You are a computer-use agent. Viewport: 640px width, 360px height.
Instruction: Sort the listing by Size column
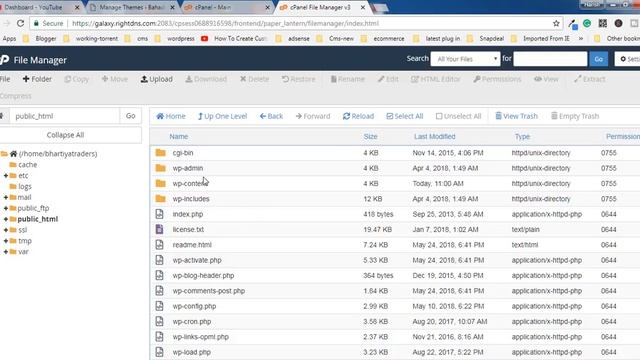[371, 137]
